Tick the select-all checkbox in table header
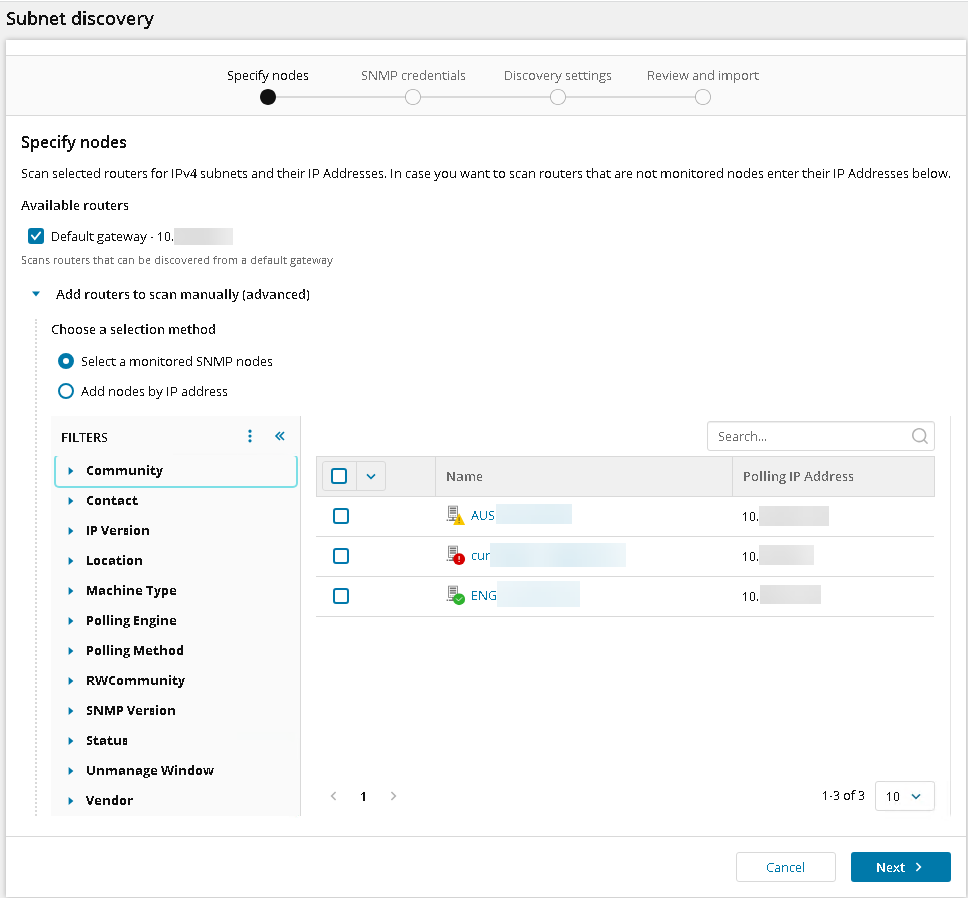 click(x=339, y=476)
